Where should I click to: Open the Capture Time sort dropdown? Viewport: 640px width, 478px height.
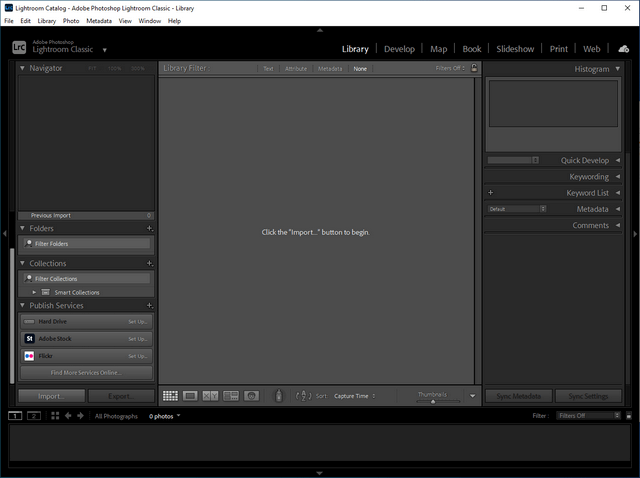354,396
